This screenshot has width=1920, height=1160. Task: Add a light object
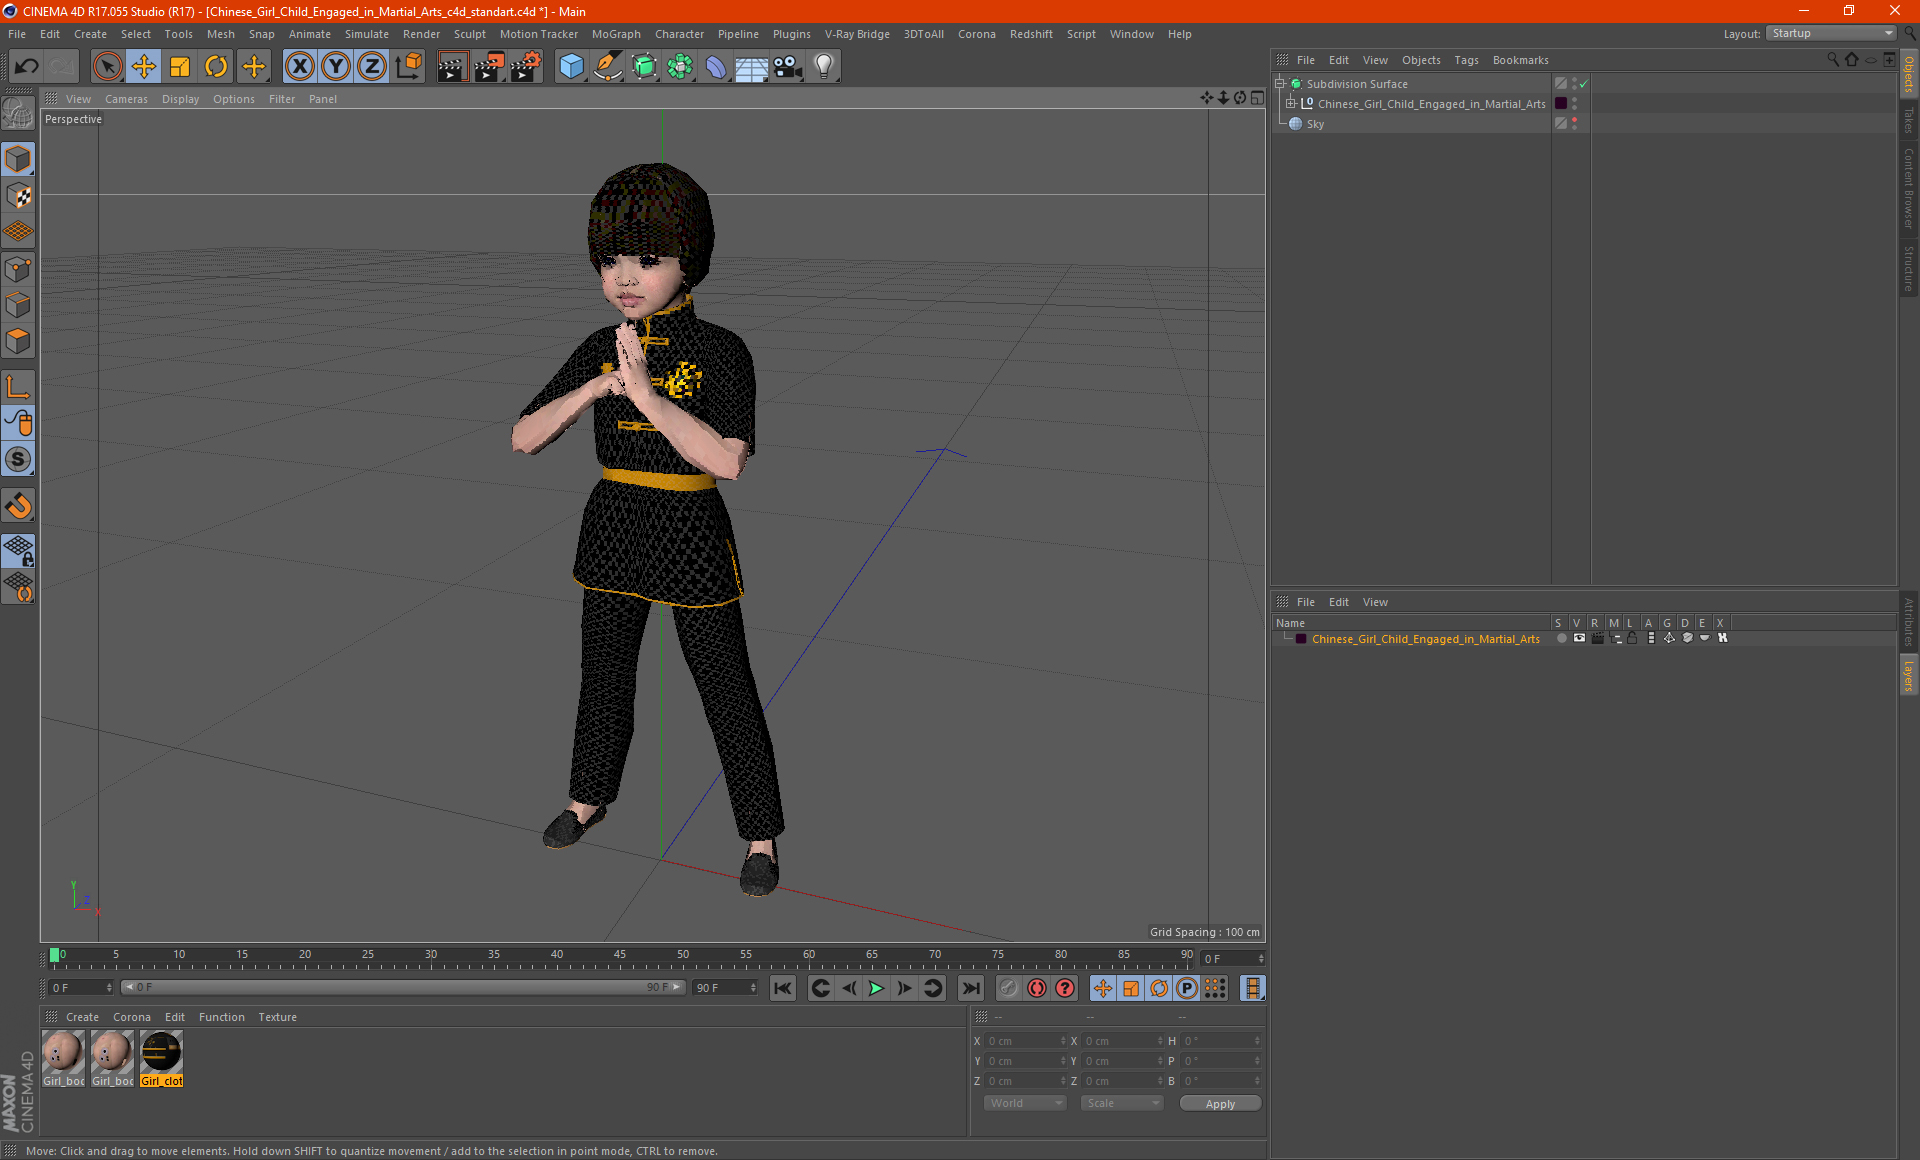(824, 67)
